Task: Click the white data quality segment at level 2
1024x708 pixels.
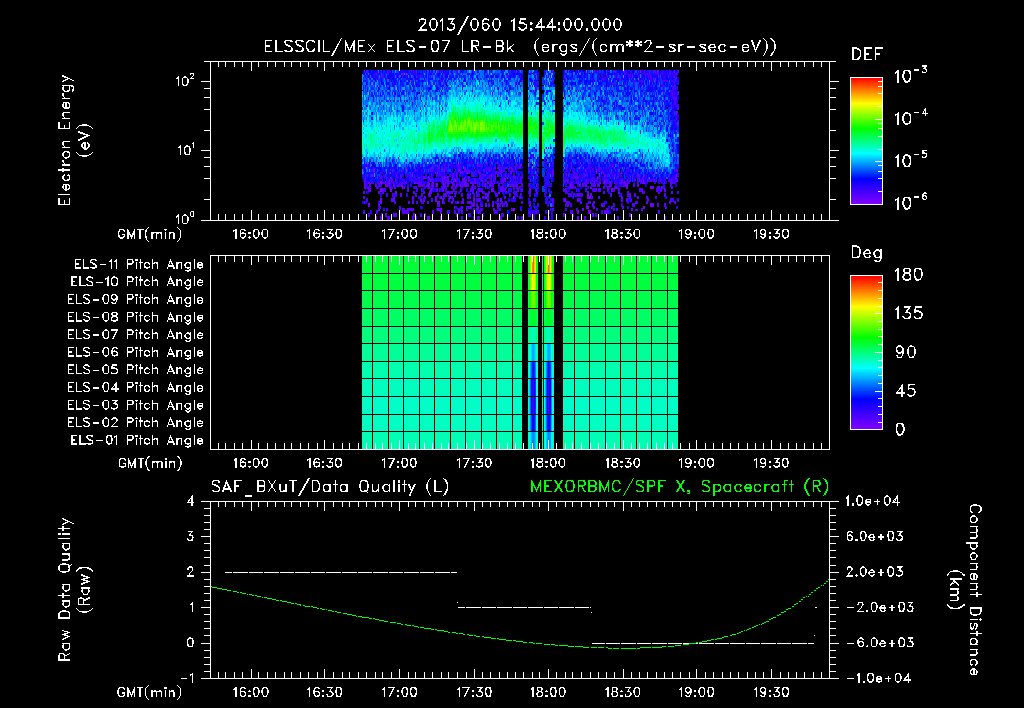Action: [341, 572]
